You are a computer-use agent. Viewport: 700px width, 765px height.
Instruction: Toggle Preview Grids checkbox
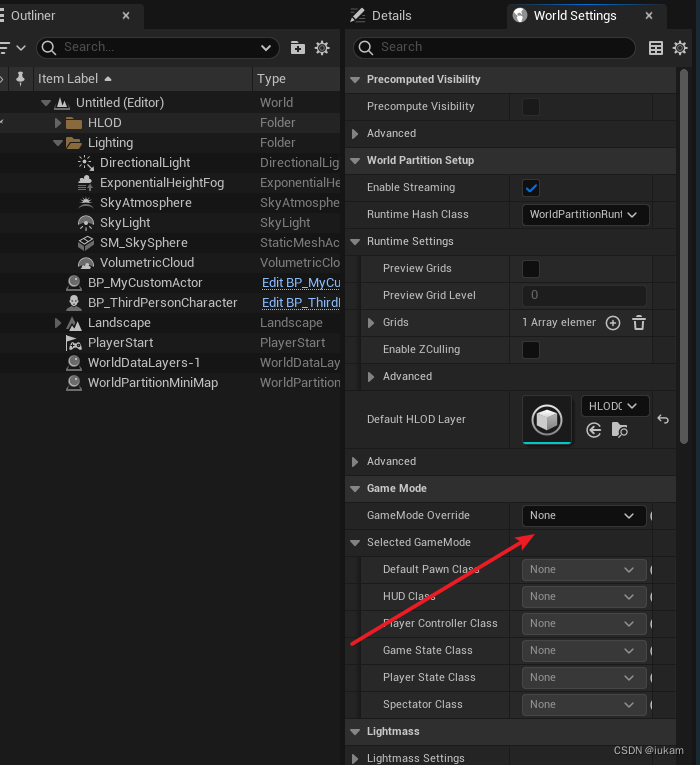531,269
